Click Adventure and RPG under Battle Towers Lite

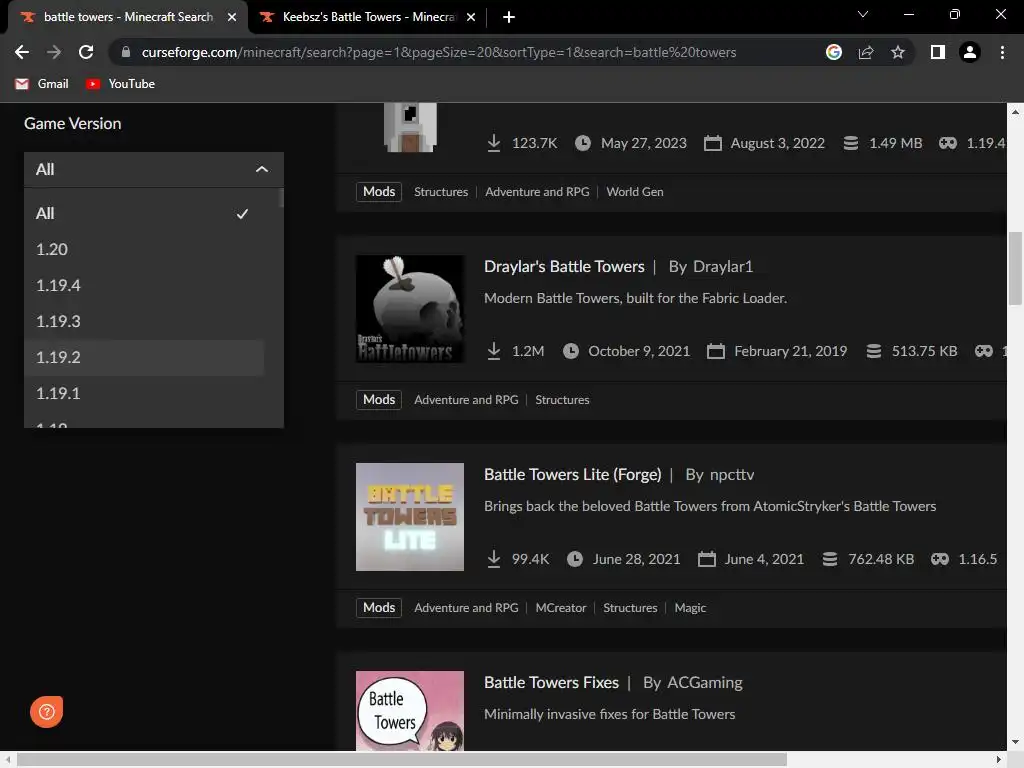[466, 608]
